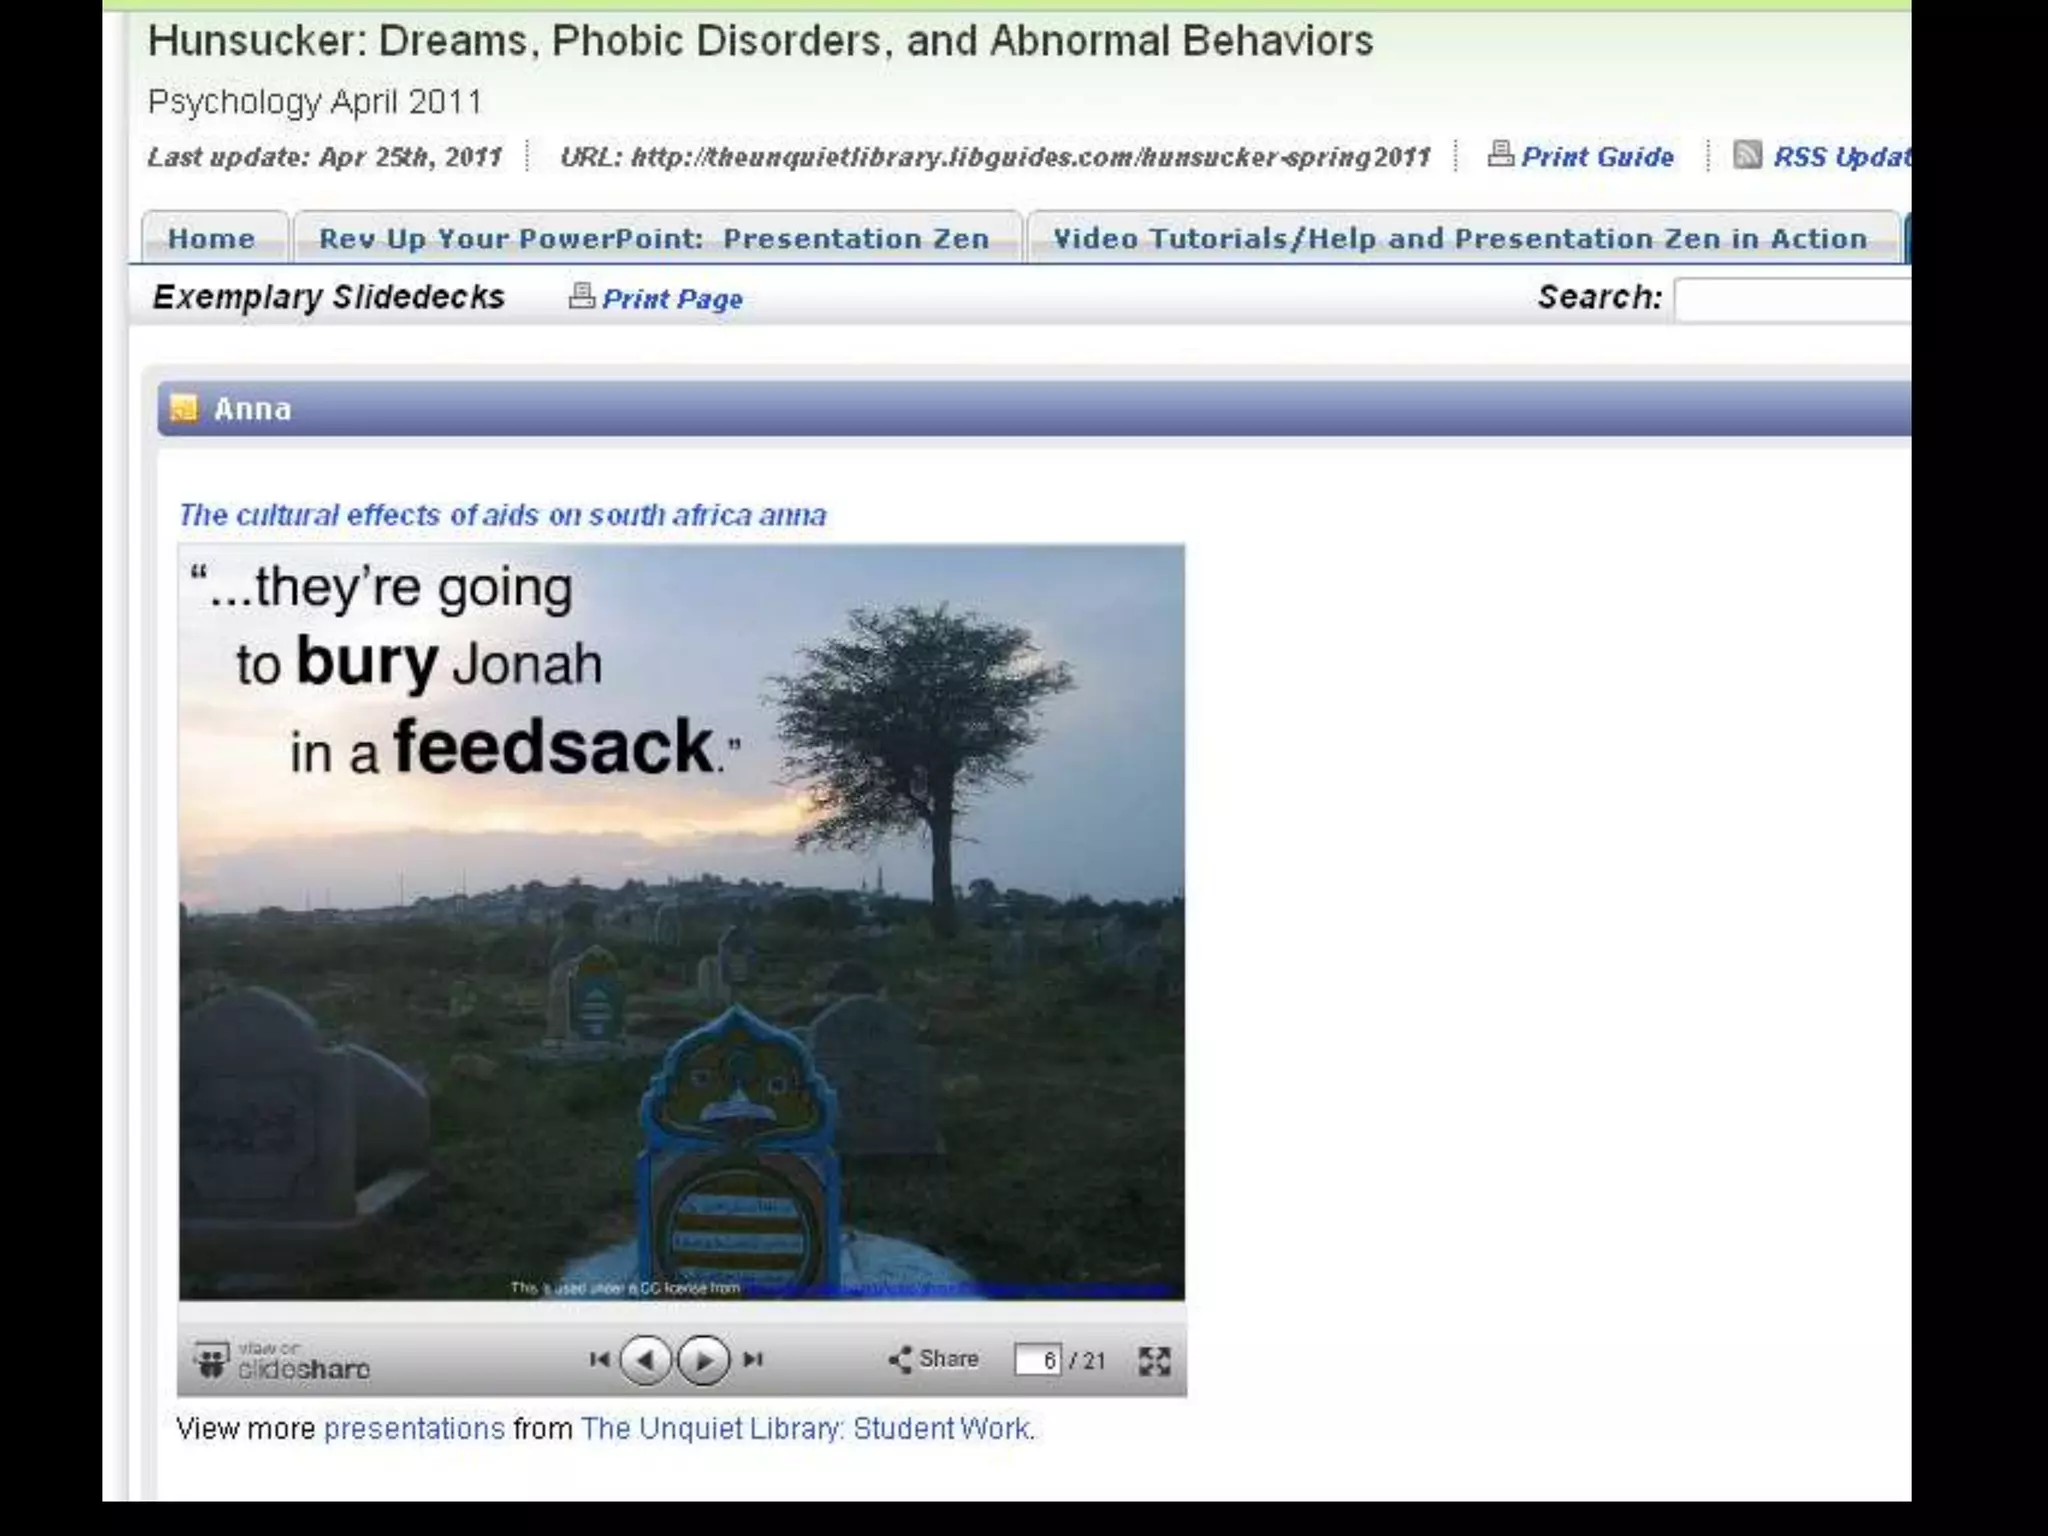Open the Home tab

point(212,238)
